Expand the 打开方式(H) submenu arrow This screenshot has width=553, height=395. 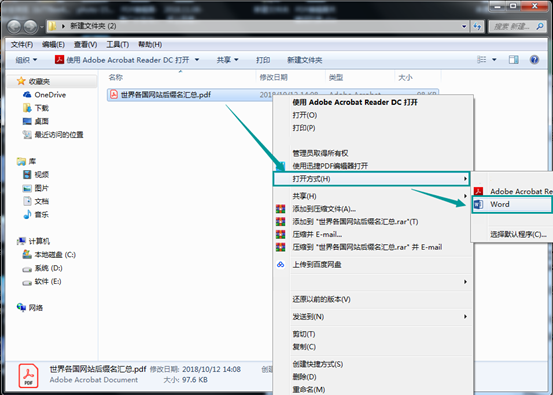(465, 179)
